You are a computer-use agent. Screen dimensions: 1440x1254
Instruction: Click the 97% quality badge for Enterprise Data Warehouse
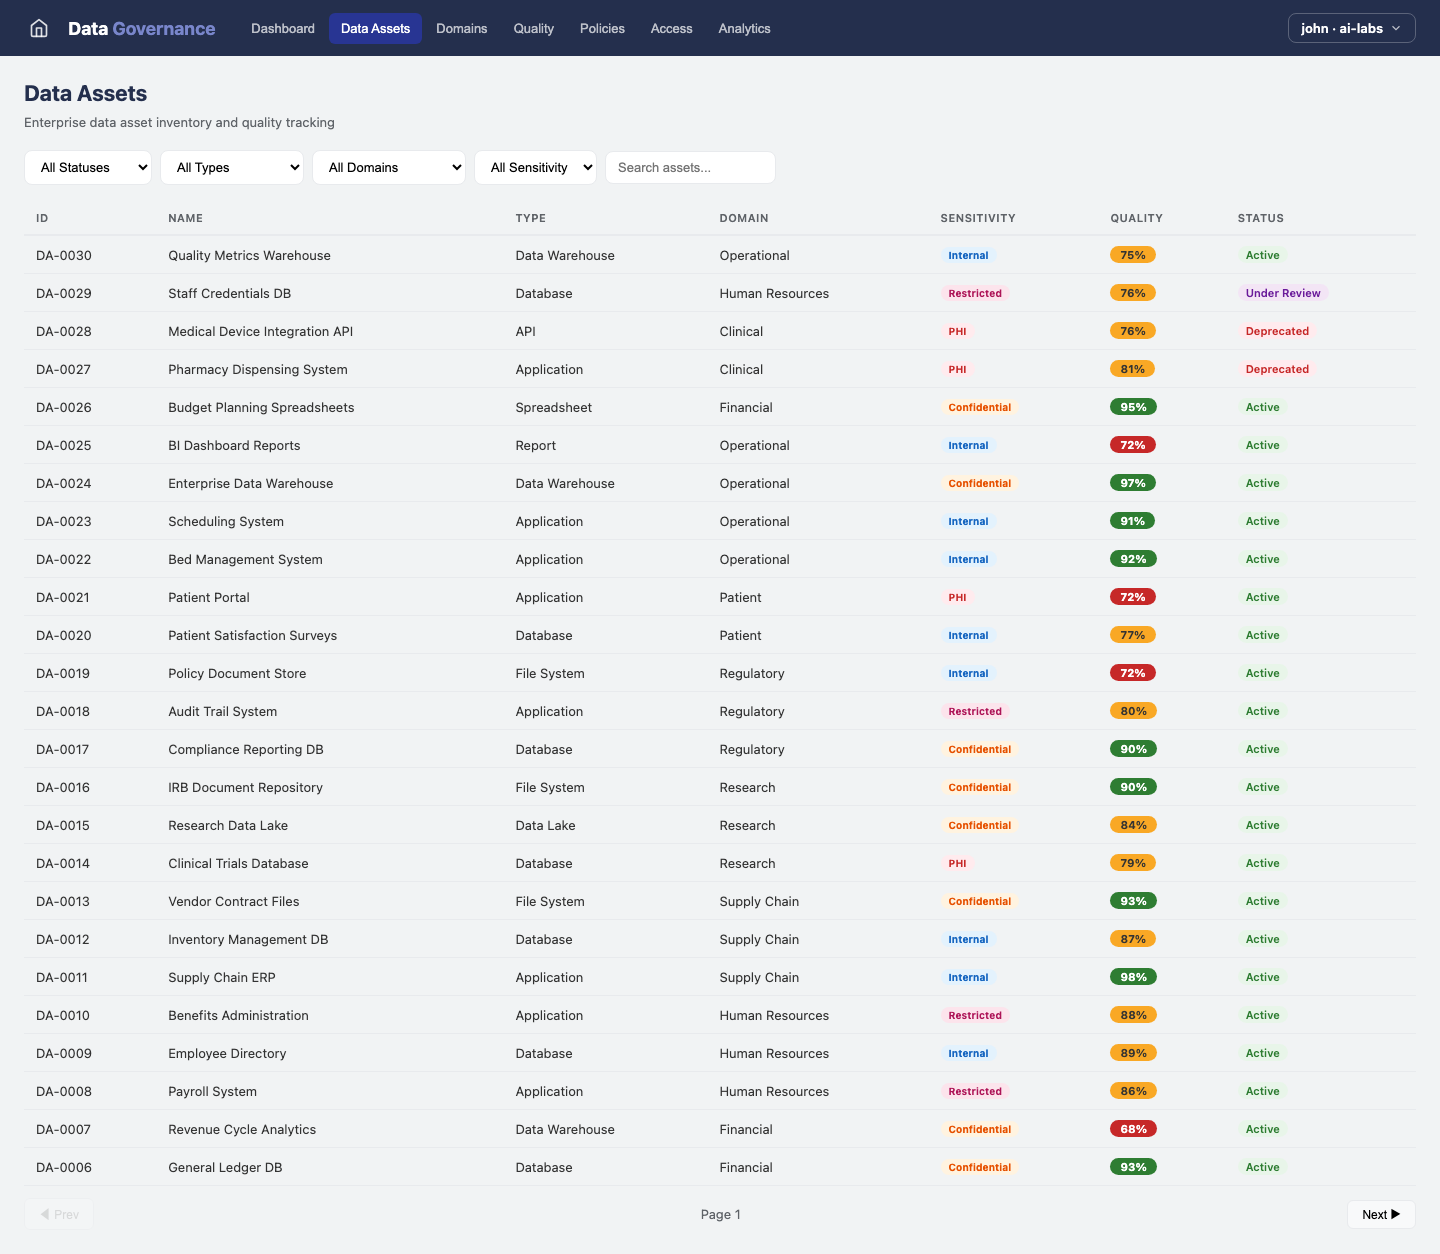(x=1132, y=483)
